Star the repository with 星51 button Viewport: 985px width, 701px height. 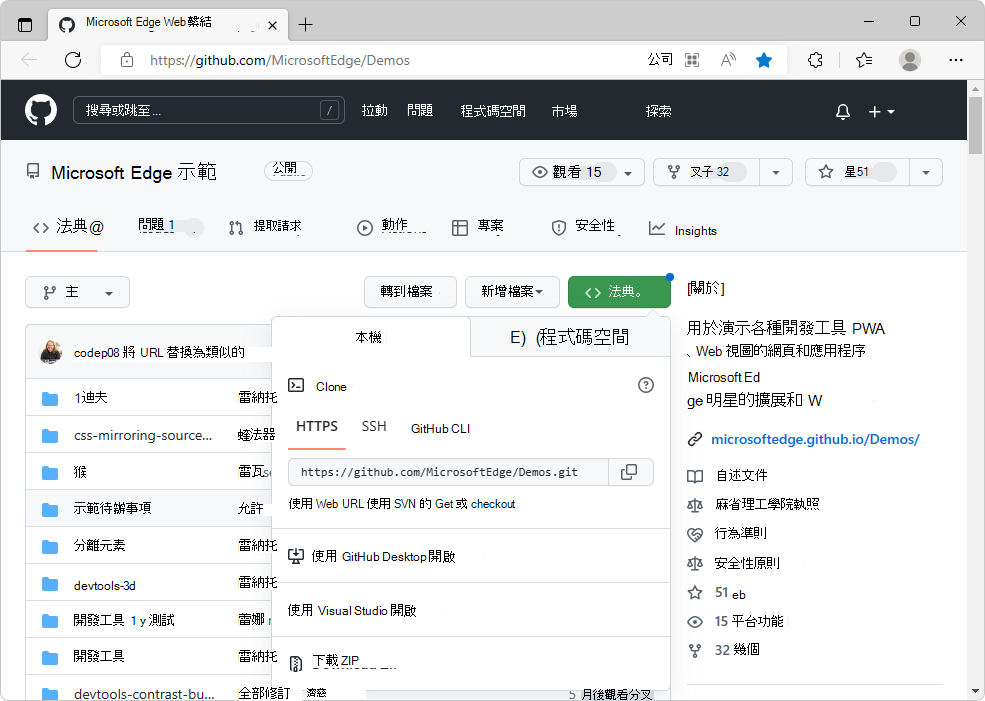[857, 172]
